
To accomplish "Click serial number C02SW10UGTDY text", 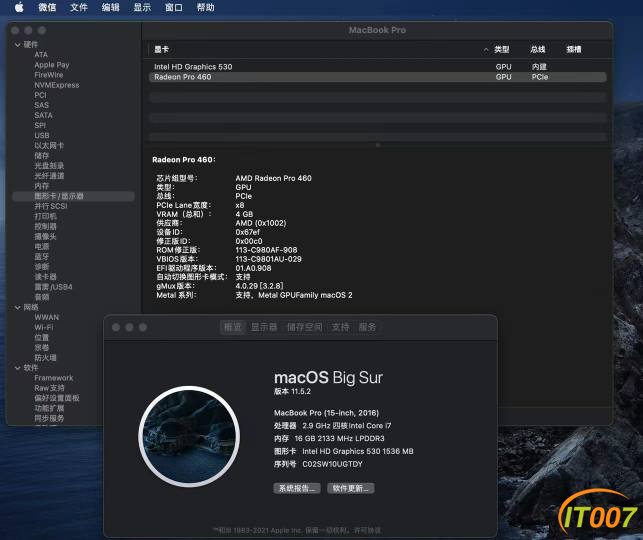I will pyautogui.click(x=333, y=464).
